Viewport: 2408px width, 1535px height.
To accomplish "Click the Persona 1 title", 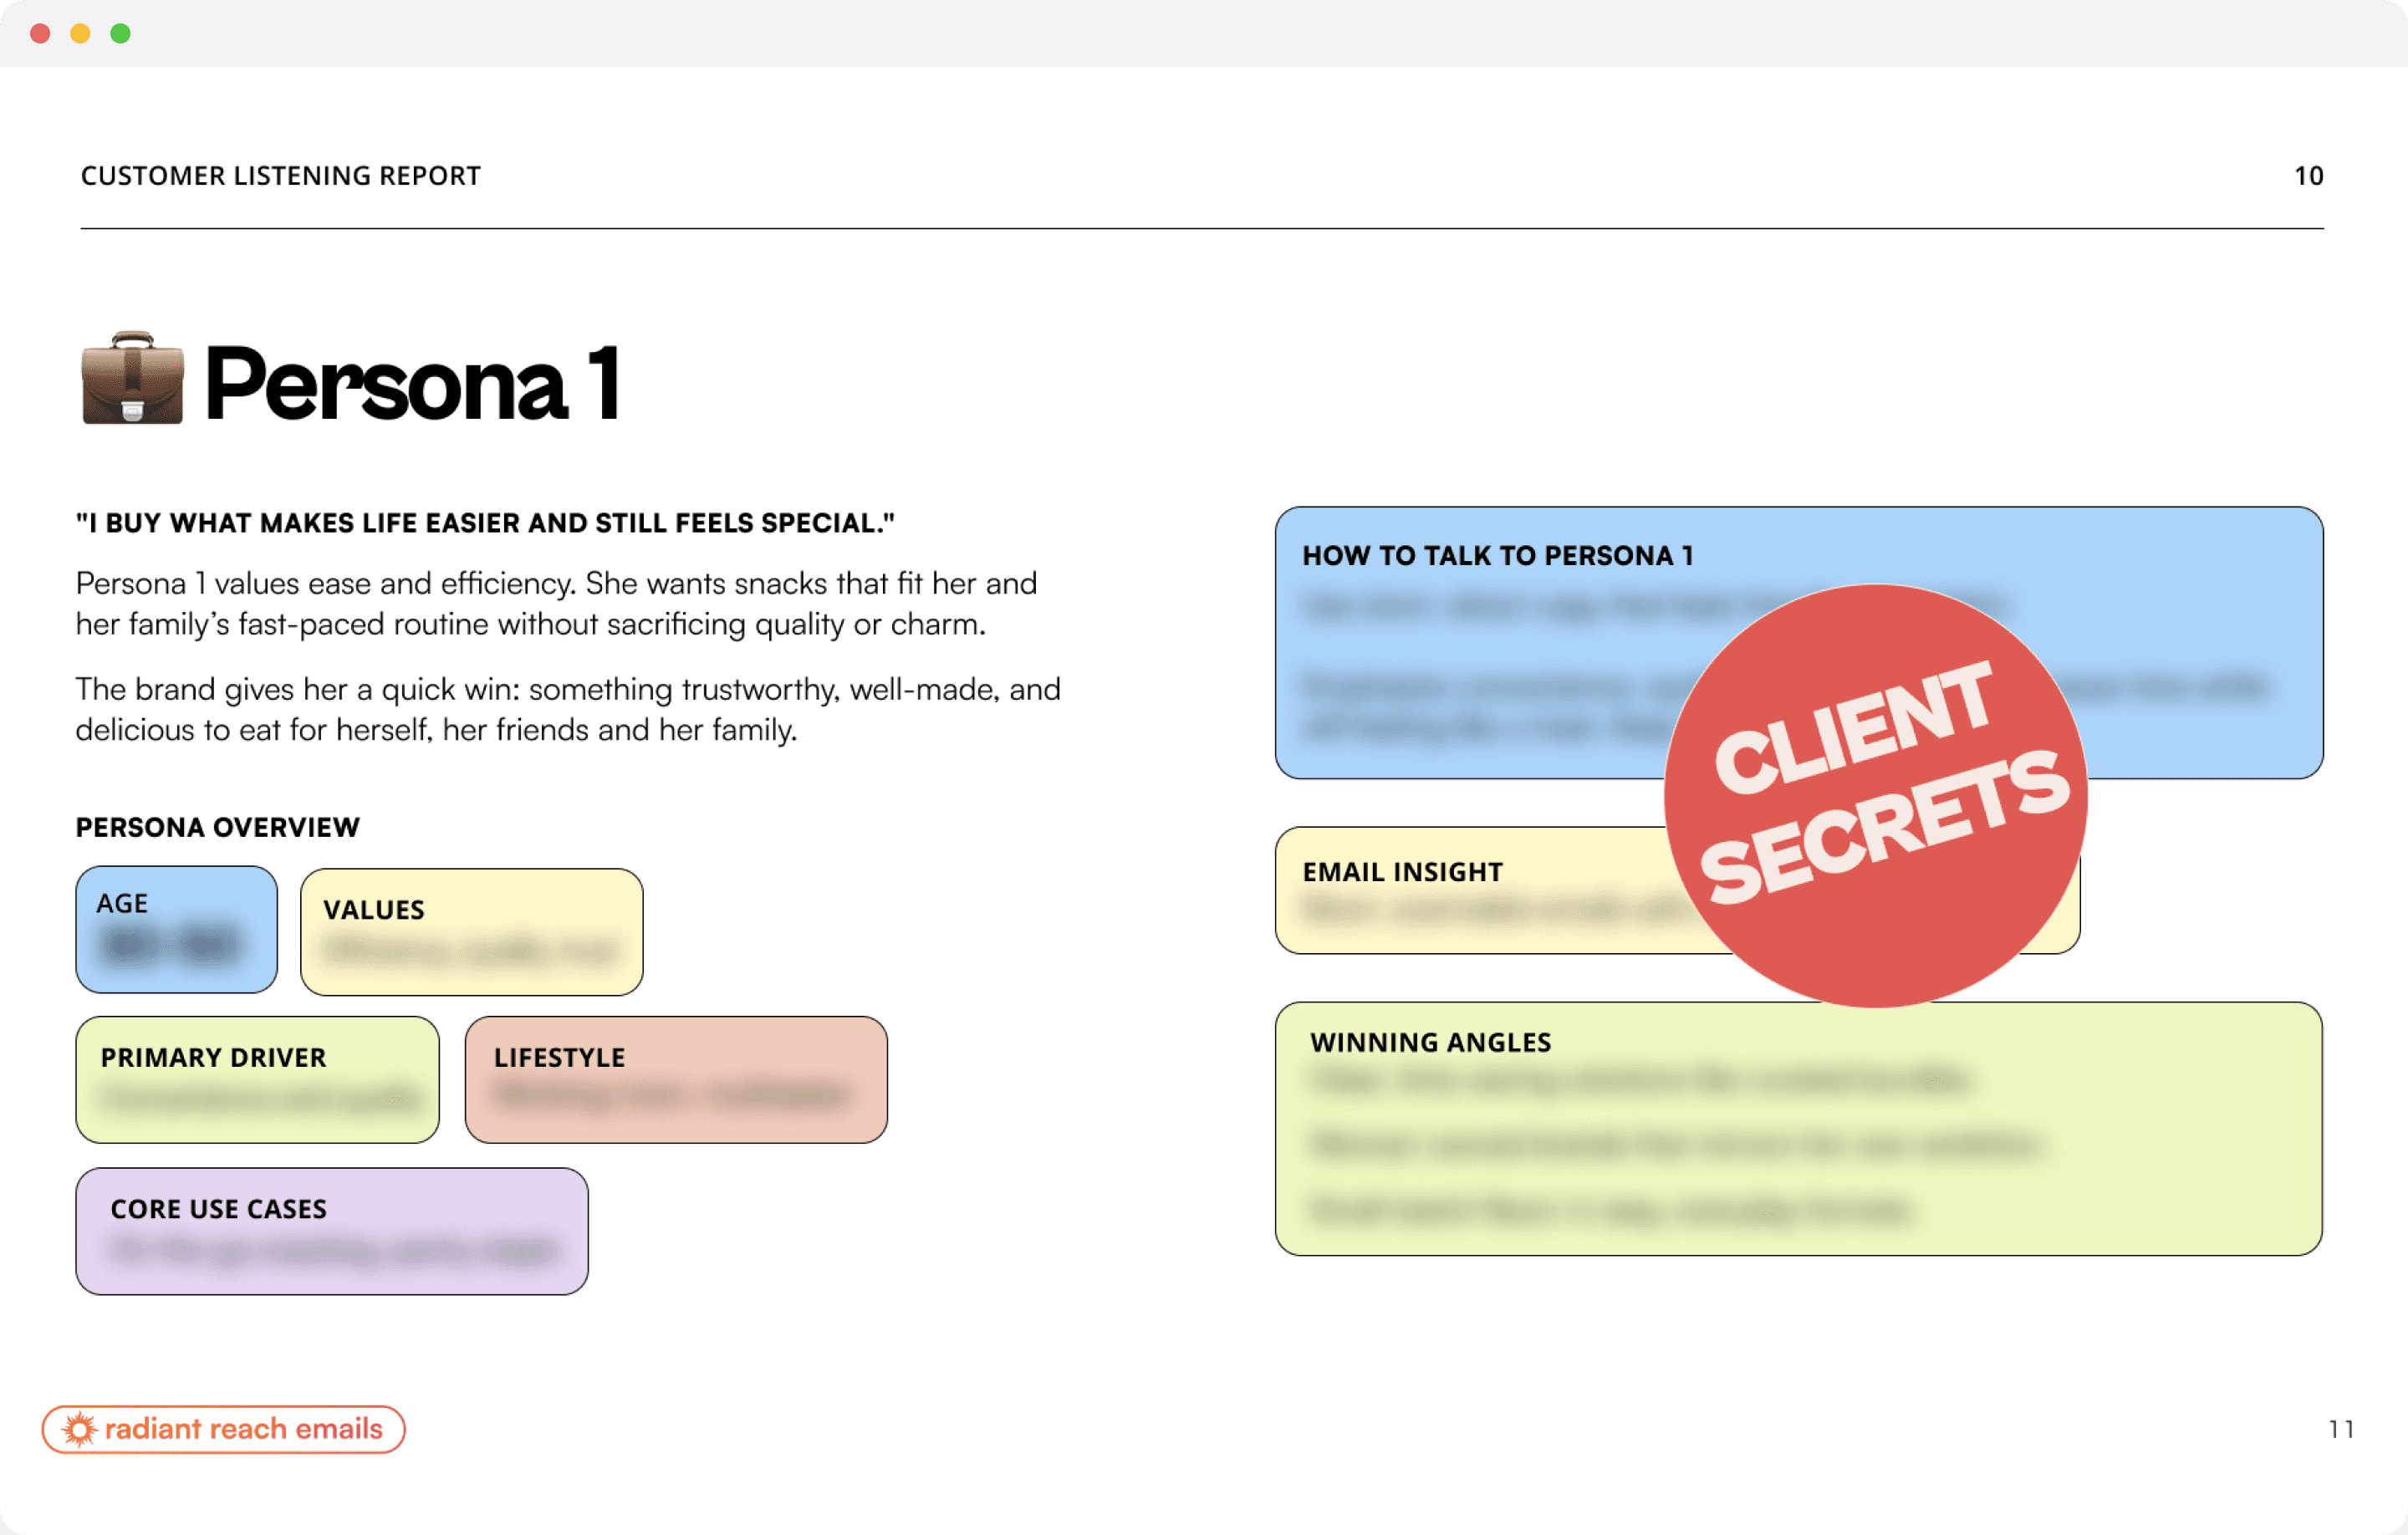I will (x=412, y=384).
